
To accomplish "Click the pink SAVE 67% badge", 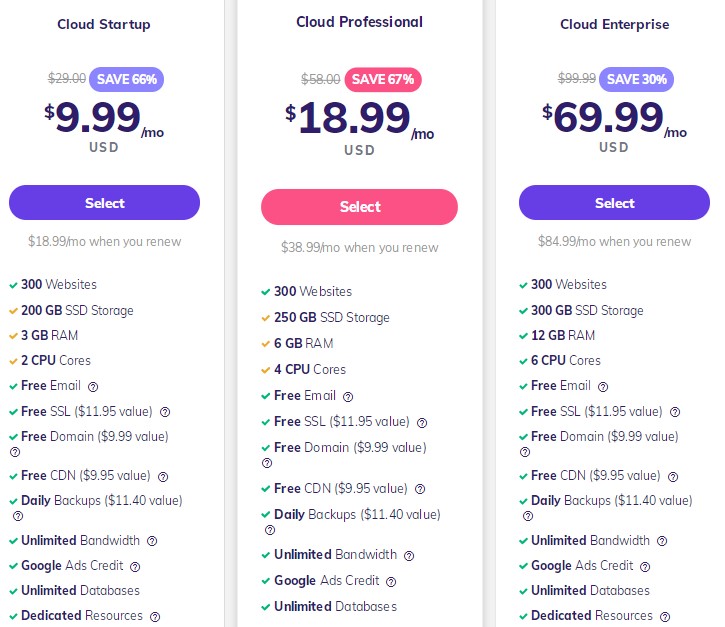I will point(383,79).
